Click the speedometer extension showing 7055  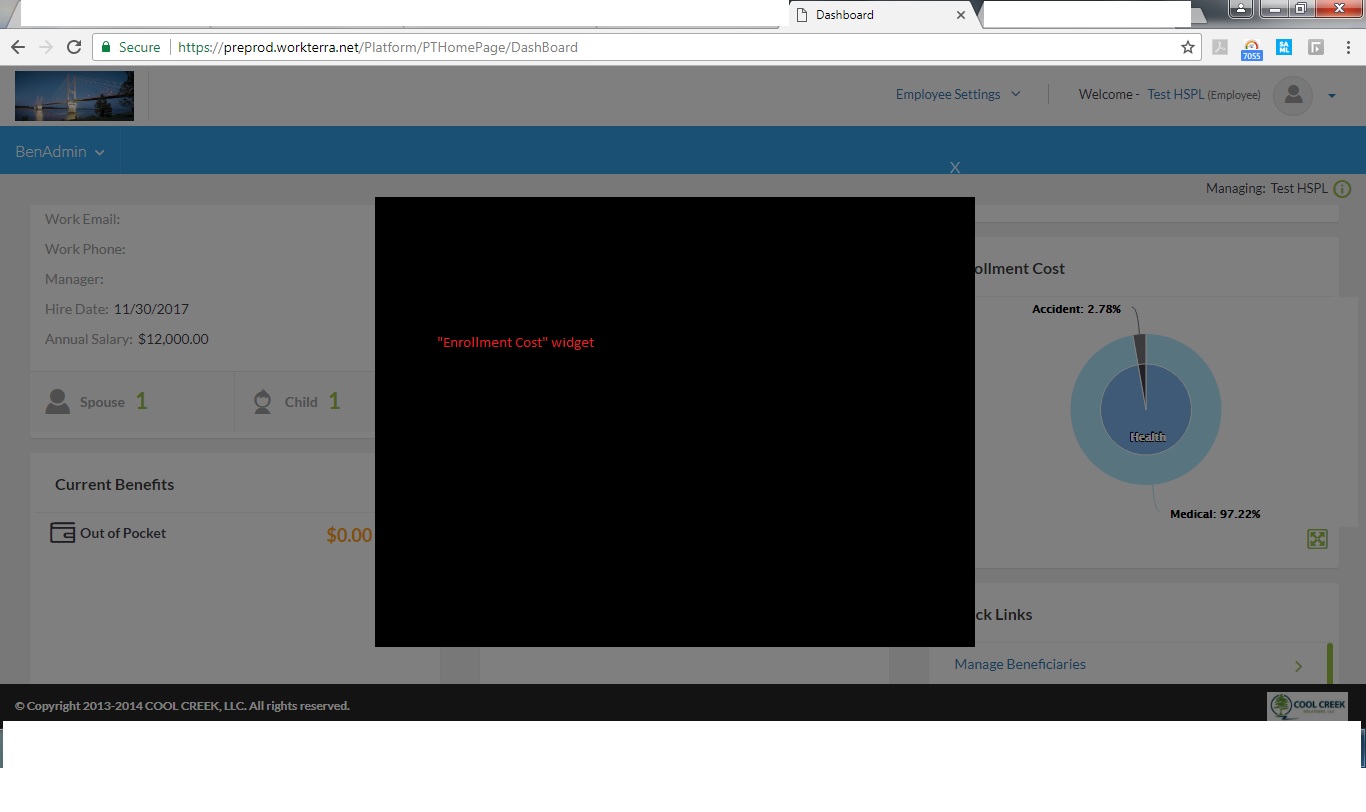pyautogui.click(x=1251, y=49)
